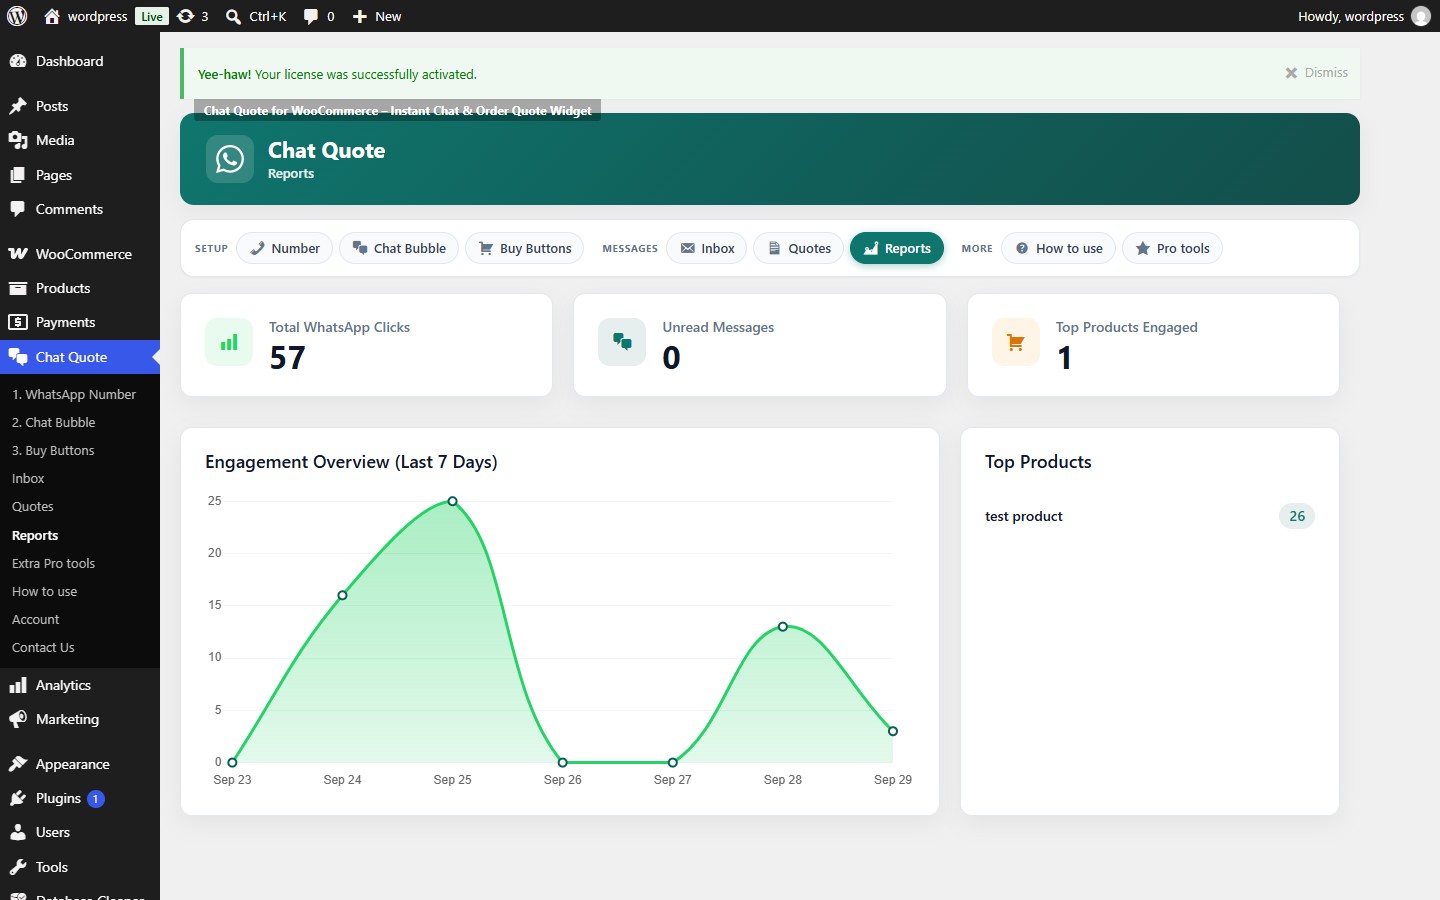Open 2. Chat Bubble submenu item
This screenshot has height=900, width=1440.
80,422
